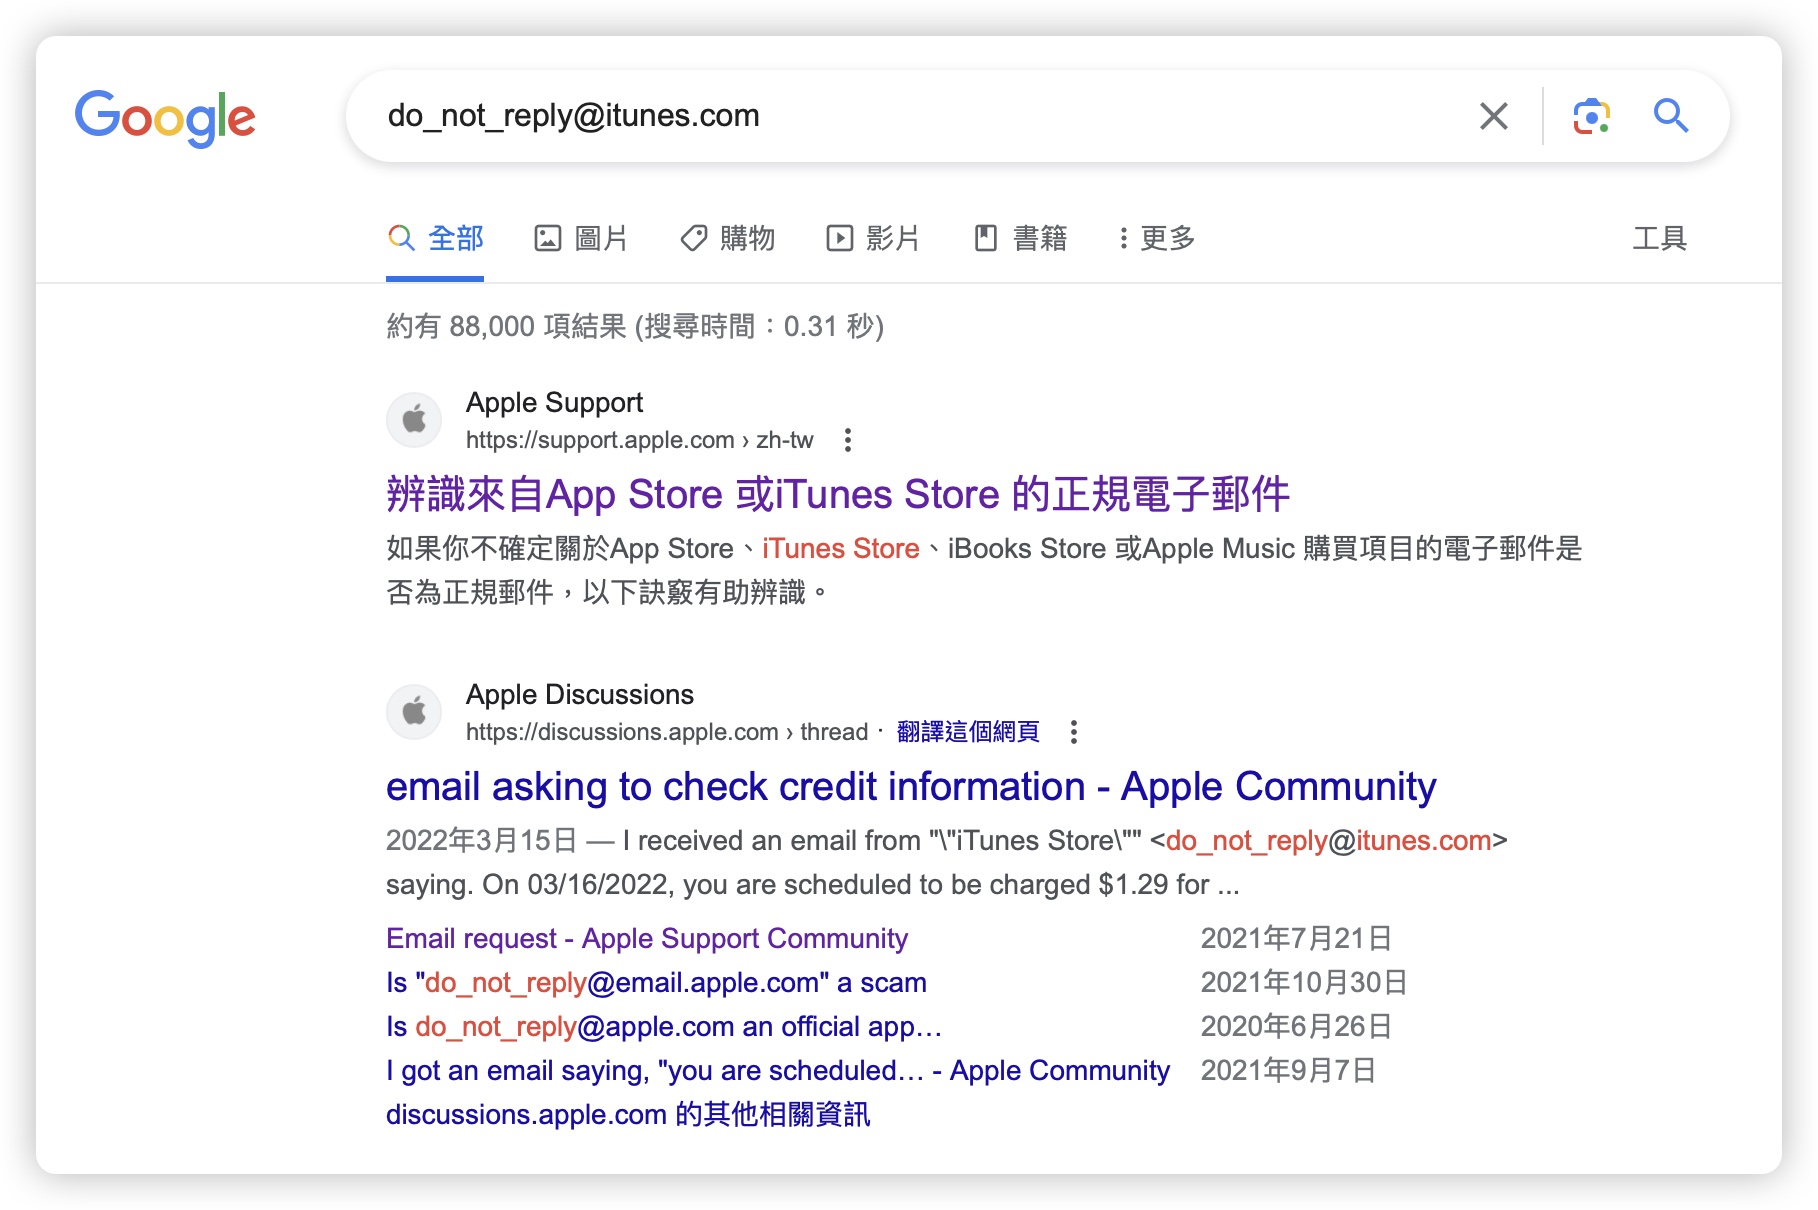Open the Apple Discussions result options menu

(x=1074, y=732)
